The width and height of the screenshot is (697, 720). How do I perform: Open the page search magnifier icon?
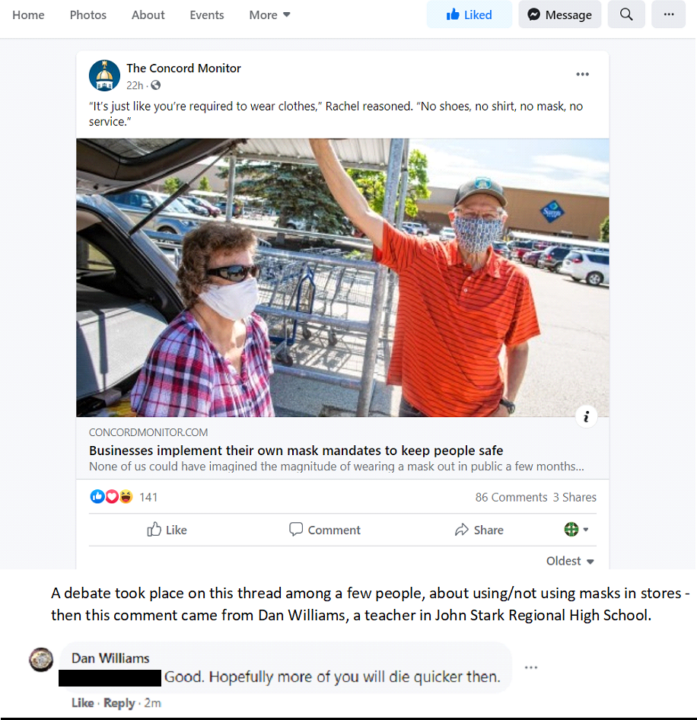point(626,15)
